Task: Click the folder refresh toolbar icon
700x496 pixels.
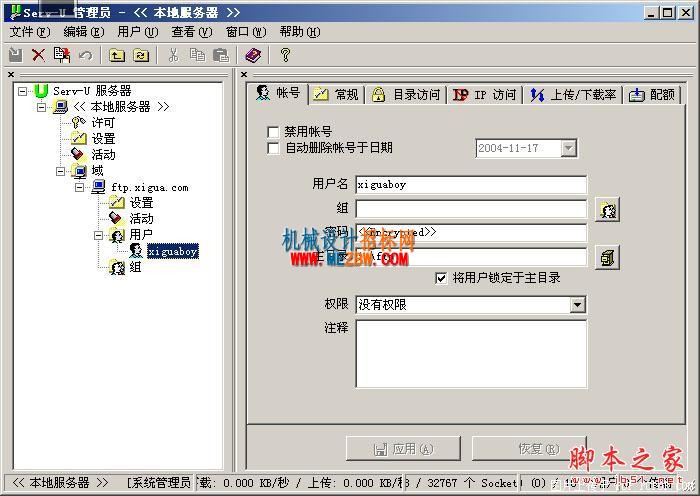Action: click(x=141, y=55)
